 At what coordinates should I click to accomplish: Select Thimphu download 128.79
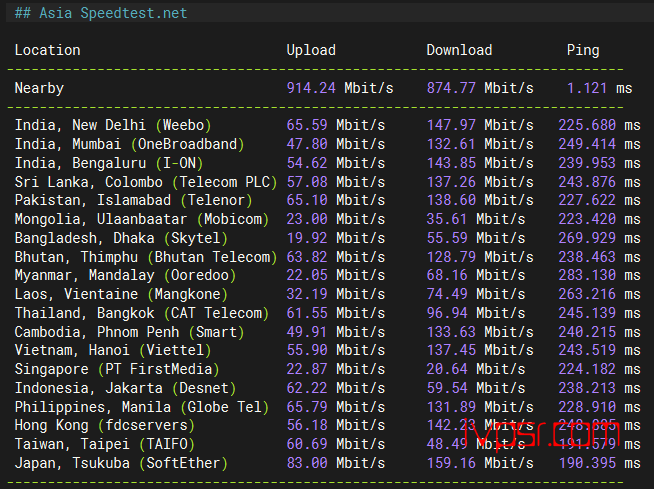point(451,257)
